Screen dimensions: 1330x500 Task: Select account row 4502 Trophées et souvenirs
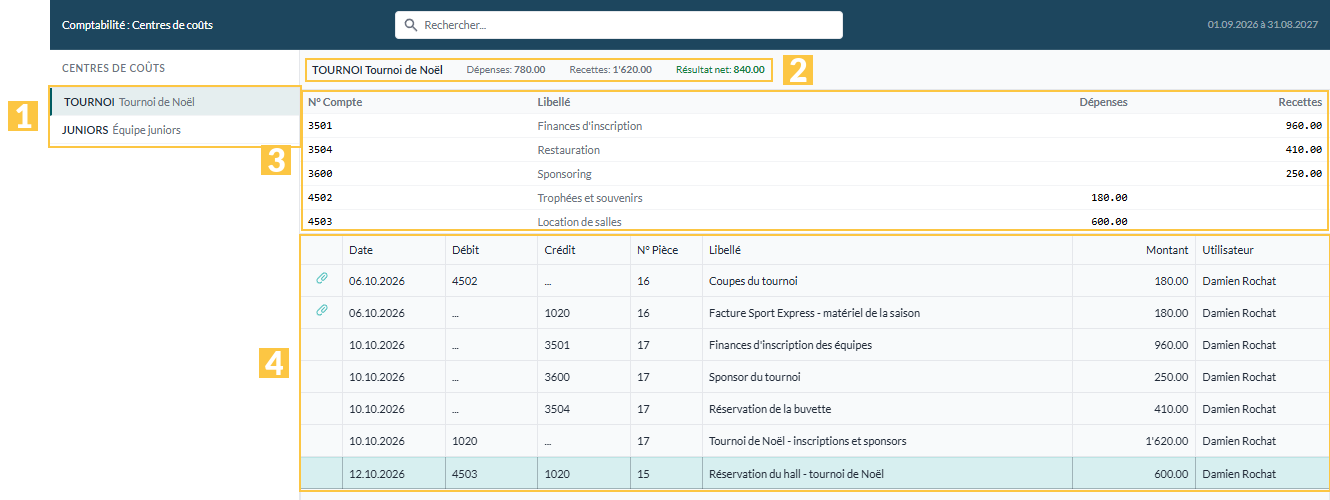[815, 198]
